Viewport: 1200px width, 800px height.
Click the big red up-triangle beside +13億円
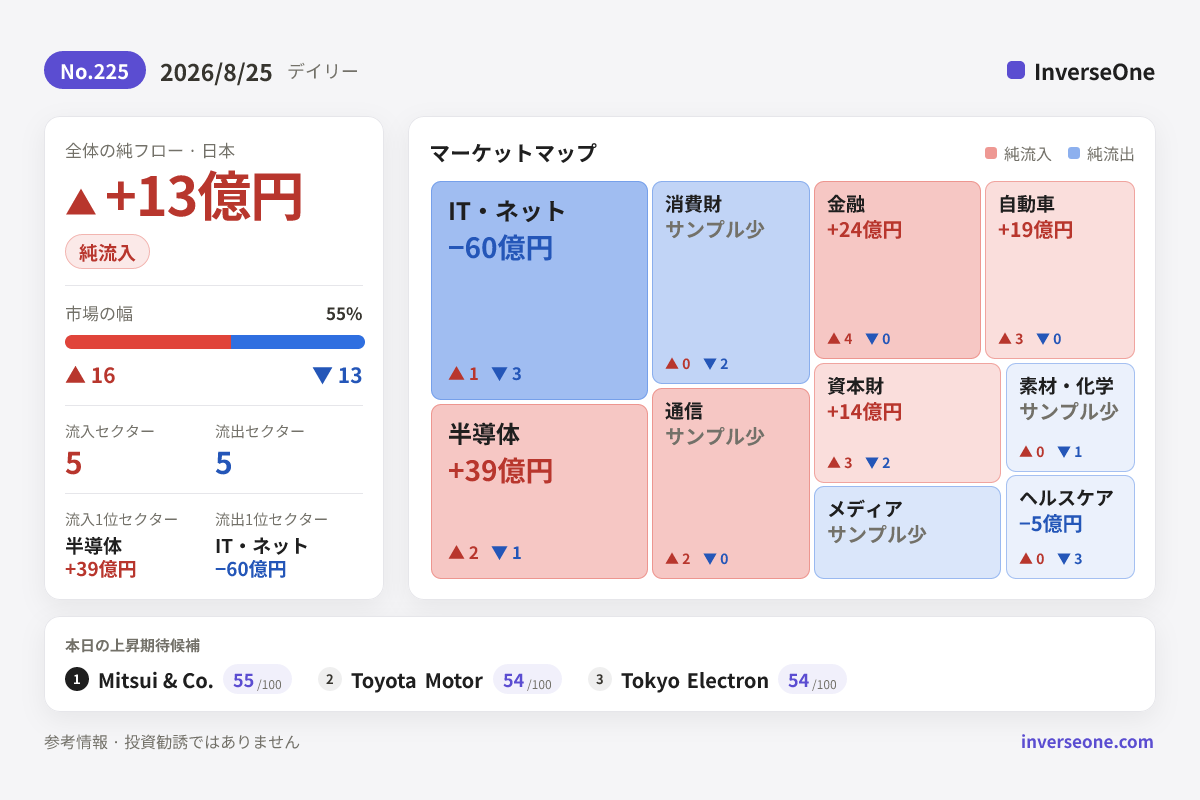pyautogui.click(x=81, y=201)
